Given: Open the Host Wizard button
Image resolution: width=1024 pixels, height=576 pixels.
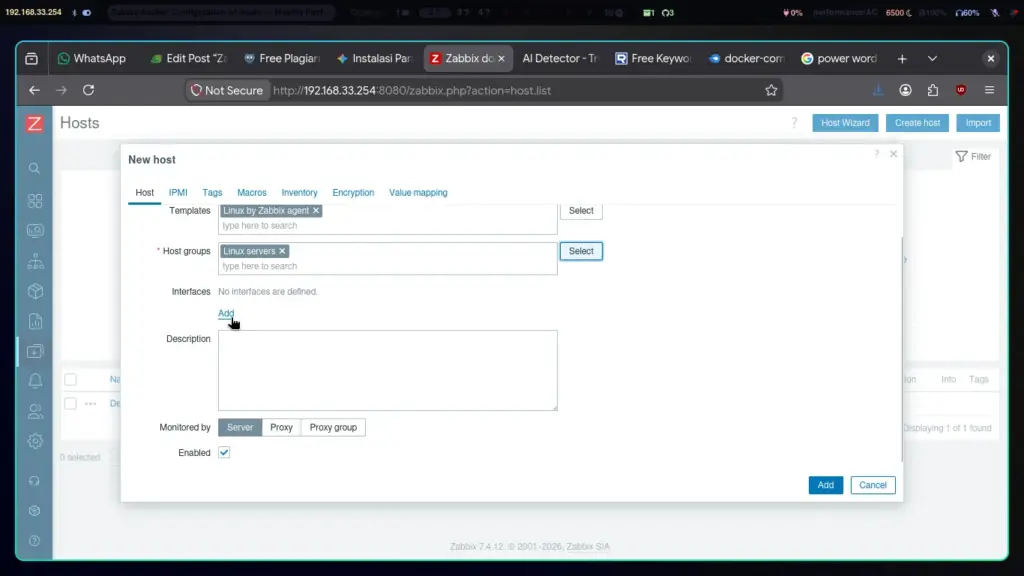Looking at the screenshot, I should pos(845,123).
